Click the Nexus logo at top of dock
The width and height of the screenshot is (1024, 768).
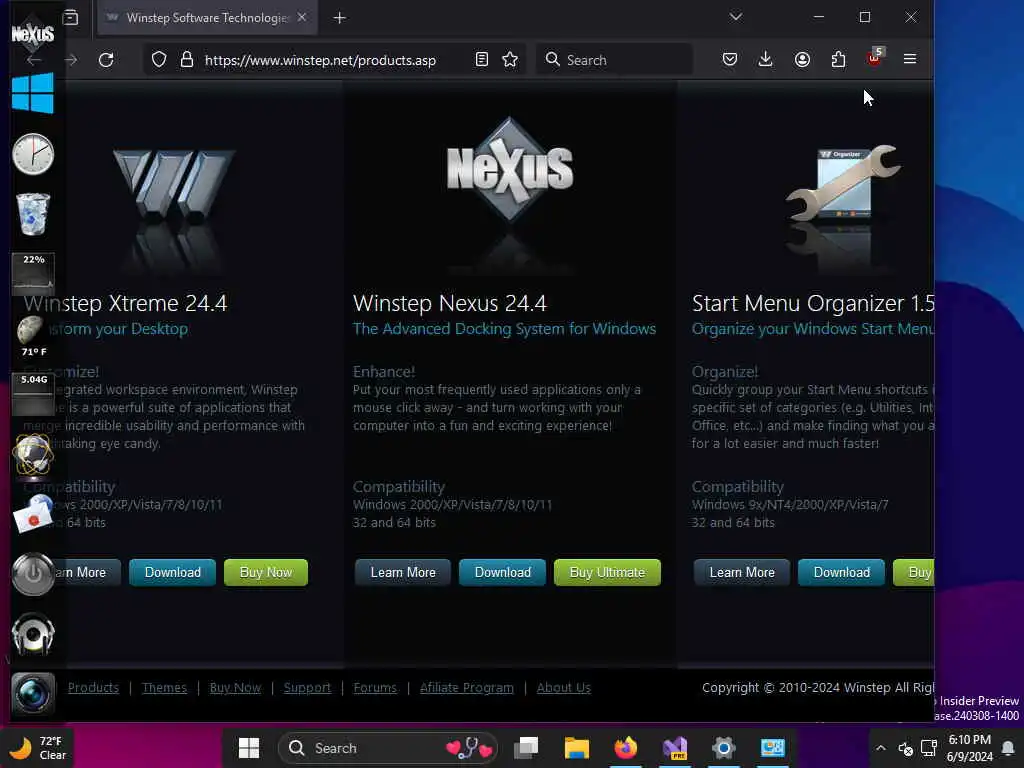[x=33, y=33]
